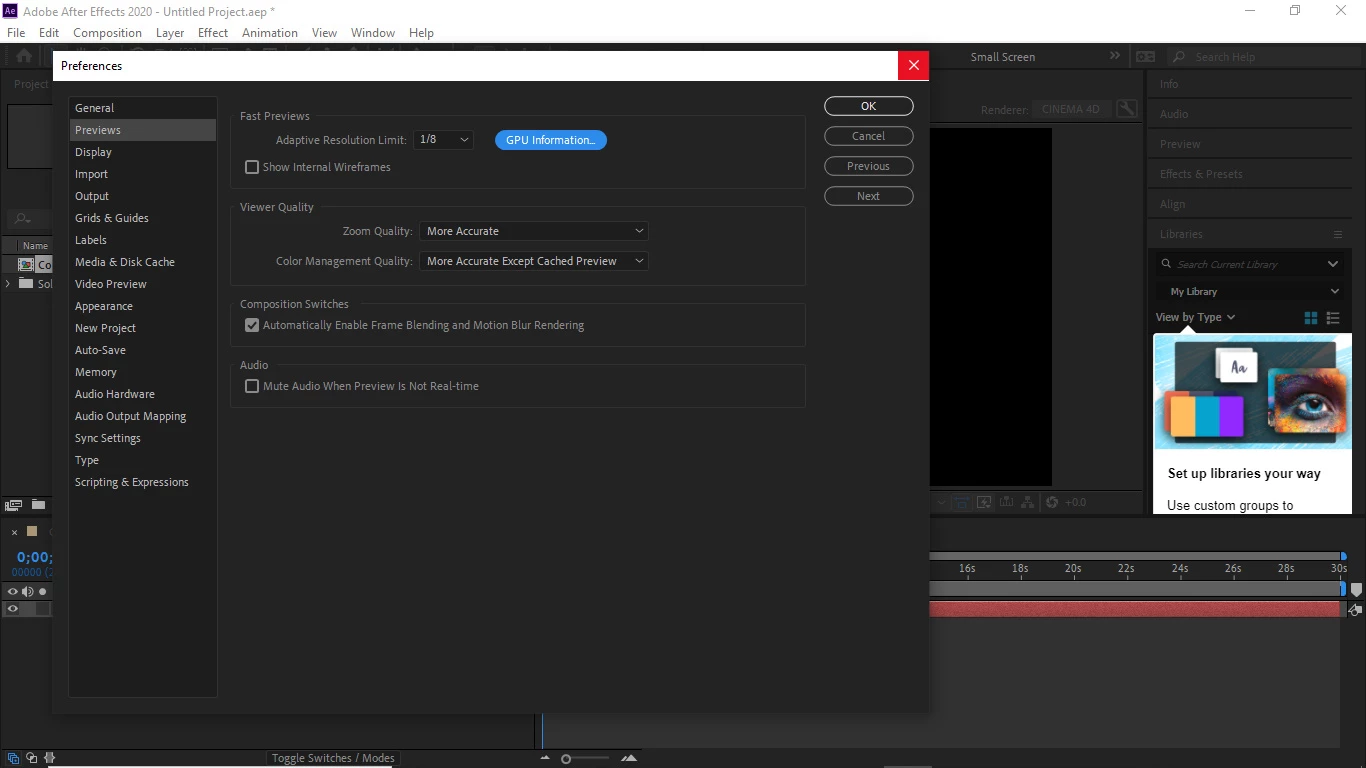This screenshot has height=768, width=1366.
Task: Click Toggle Switches / Modes button
Action: click(333, 758)
